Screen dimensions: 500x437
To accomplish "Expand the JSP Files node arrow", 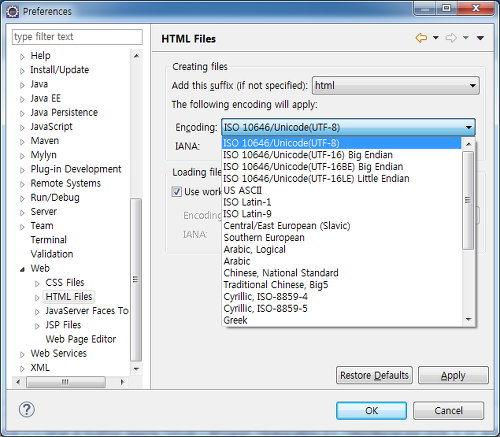I will pos(37,326).
